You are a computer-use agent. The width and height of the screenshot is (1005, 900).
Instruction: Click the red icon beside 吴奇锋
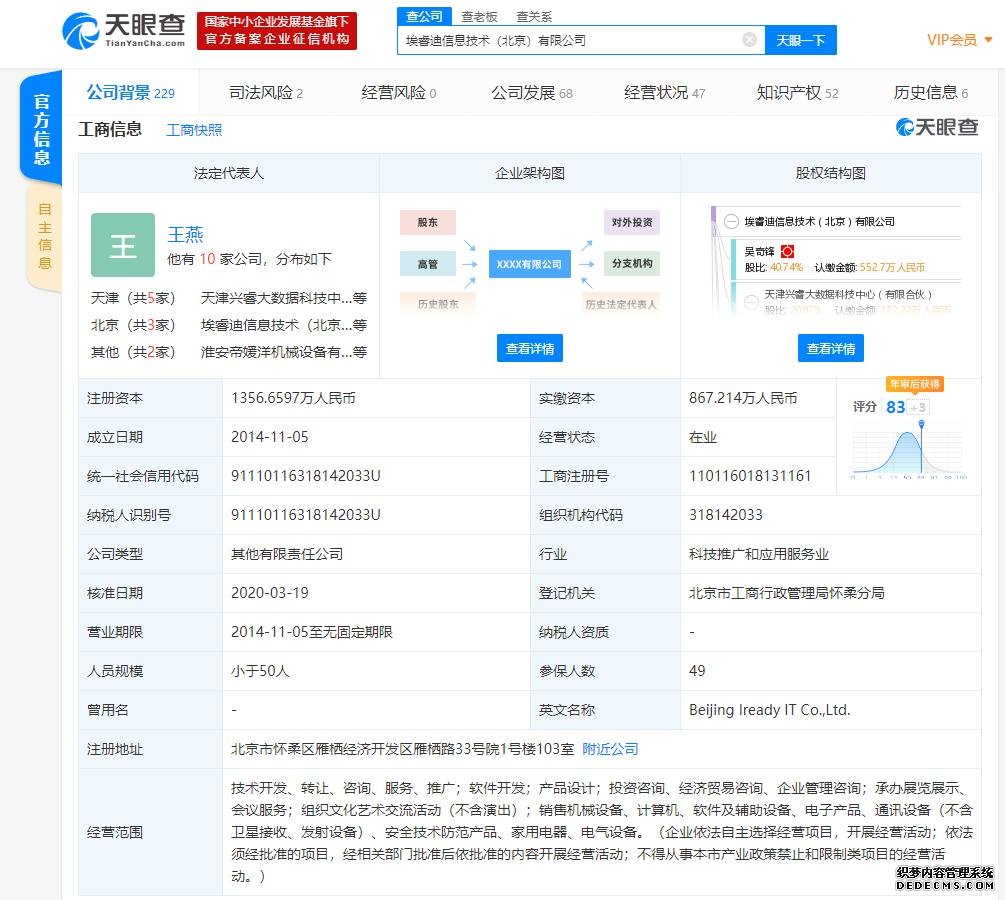(x=787, y=251)
